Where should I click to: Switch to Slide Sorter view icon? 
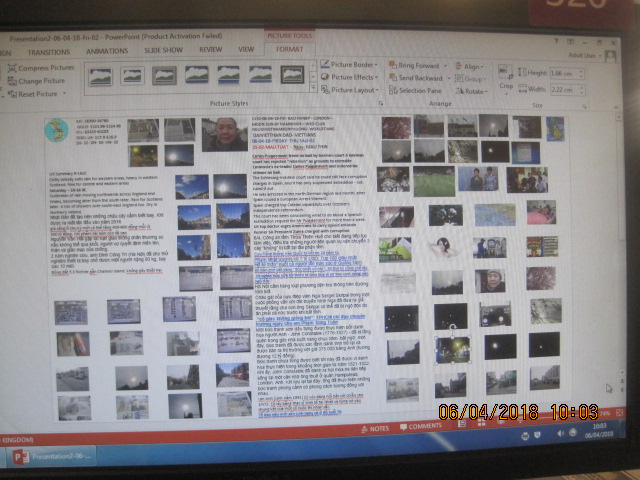click(482, 422)
